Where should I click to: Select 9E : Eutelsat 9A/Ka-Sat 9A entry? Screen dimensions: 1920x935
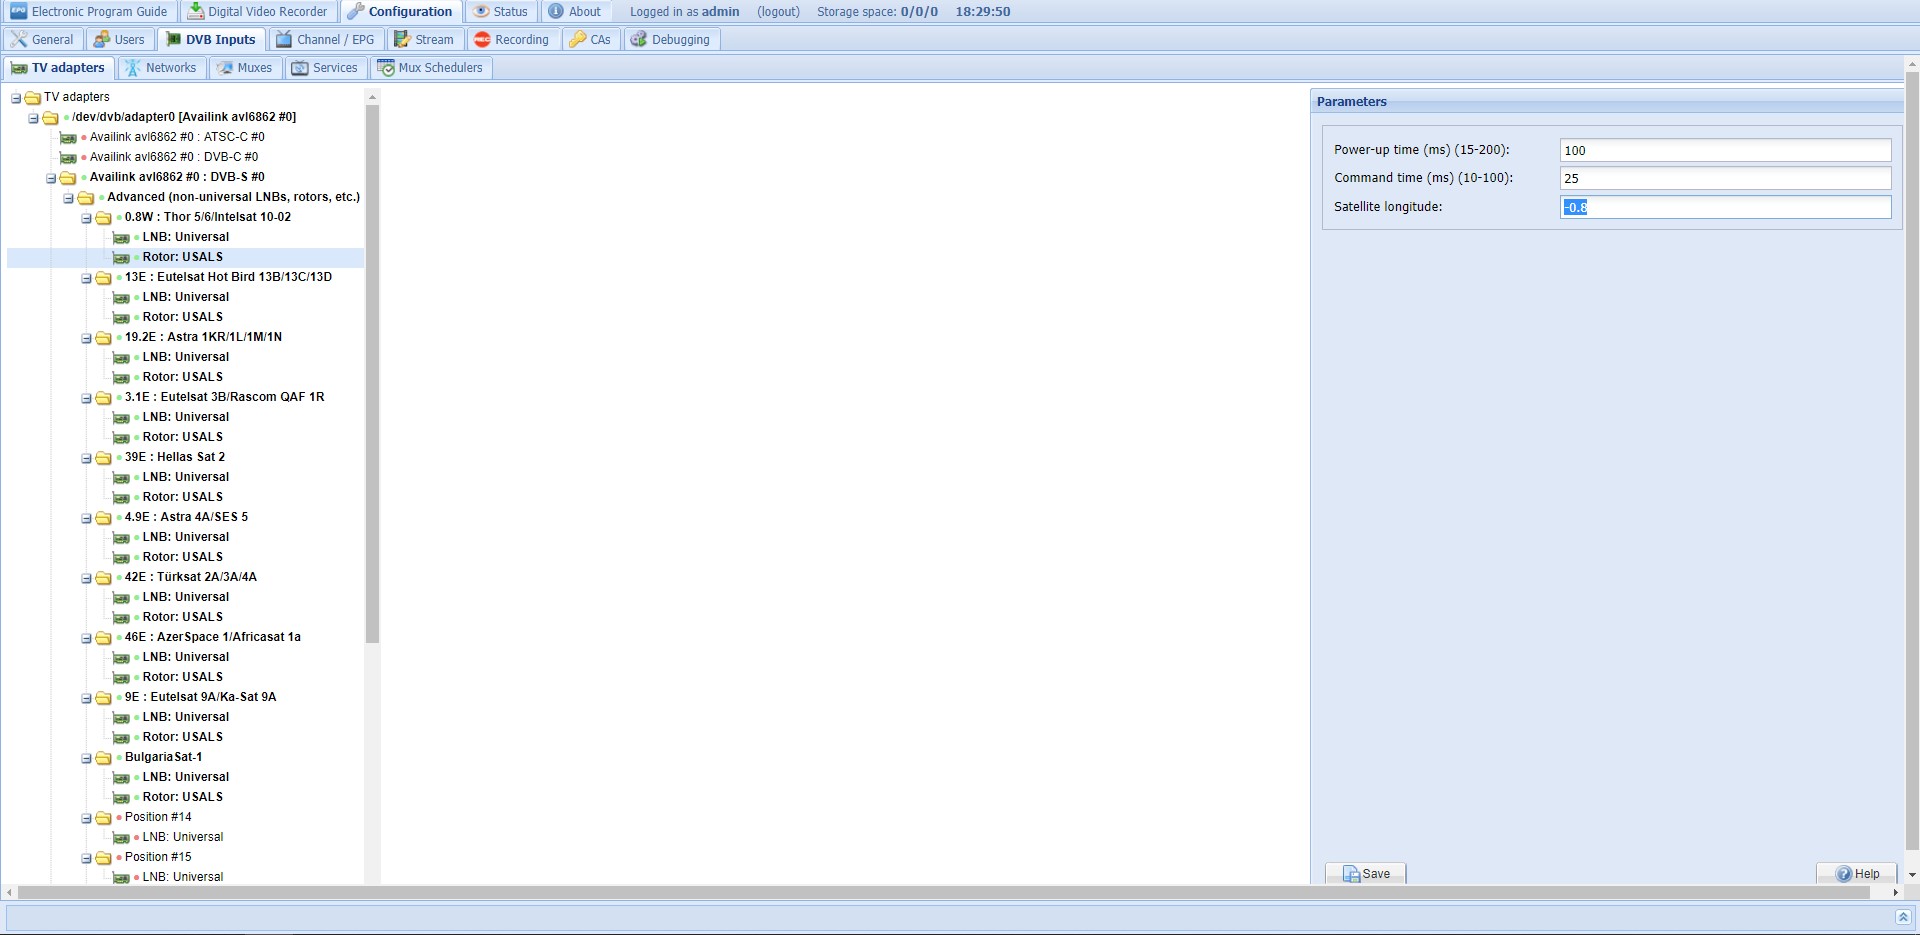click(201, 697)
